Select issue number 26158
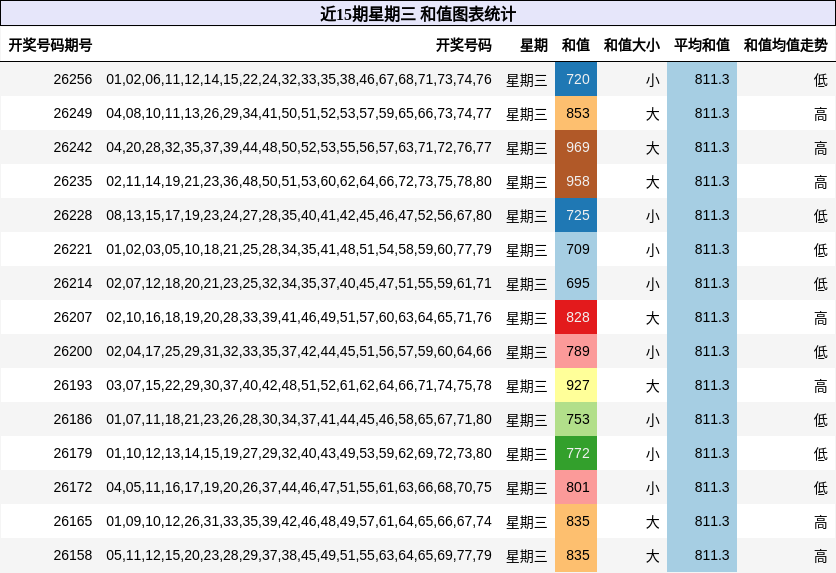The height and width of the screenshot is (573, 836). [73, 555]
